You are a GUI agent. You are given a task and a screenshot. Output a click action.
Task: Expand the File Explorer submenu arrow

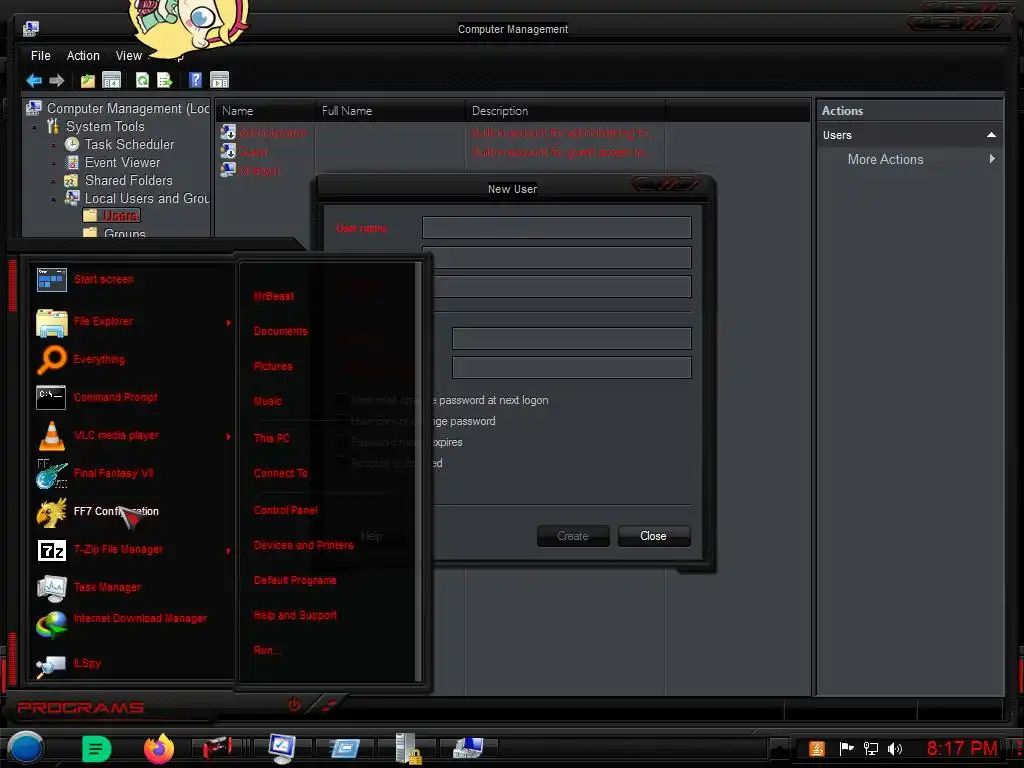tap(229, 323)
